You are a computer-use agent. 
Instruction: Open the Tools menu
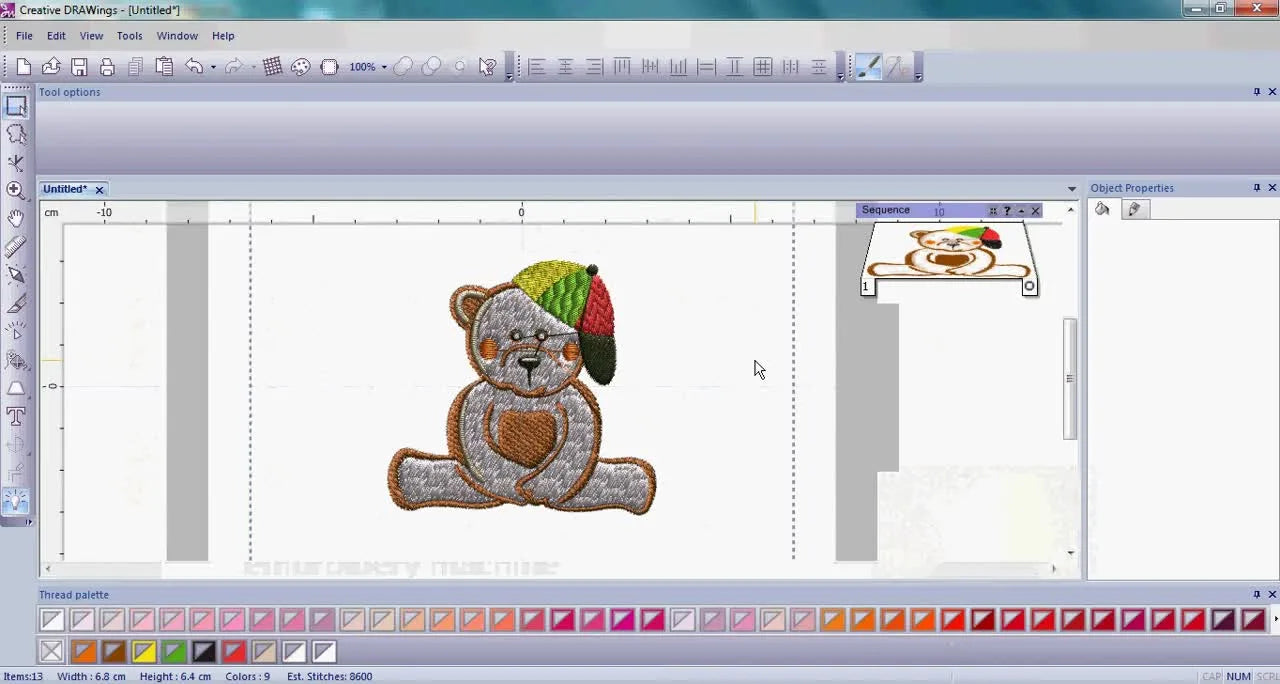point(129,35)
